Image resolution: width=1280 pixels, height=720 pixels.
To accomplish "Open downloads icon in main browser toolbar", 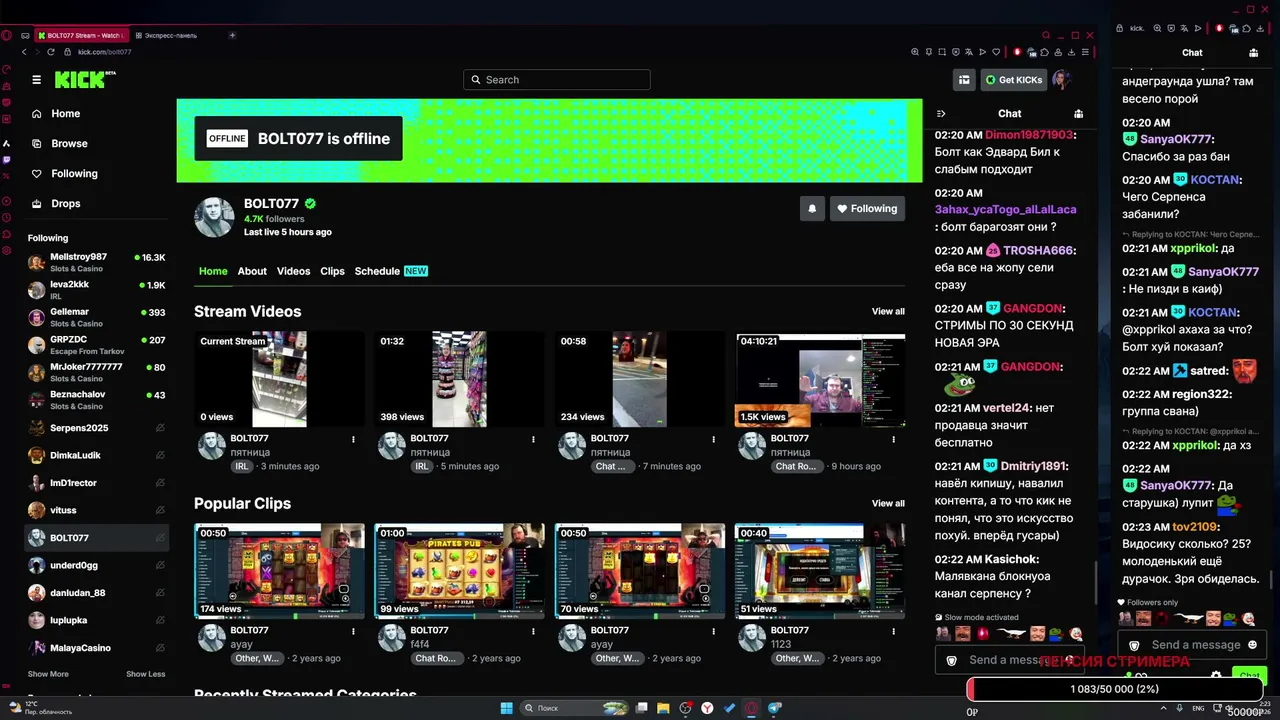I will point(1072,52).
